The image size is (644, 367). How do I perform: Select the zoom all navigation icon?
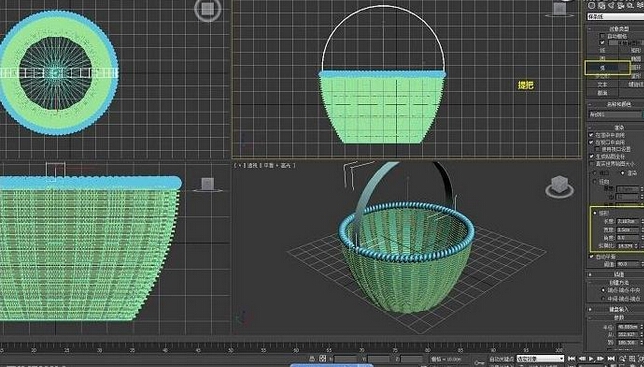pyautogui.click(x=632, y=359)
